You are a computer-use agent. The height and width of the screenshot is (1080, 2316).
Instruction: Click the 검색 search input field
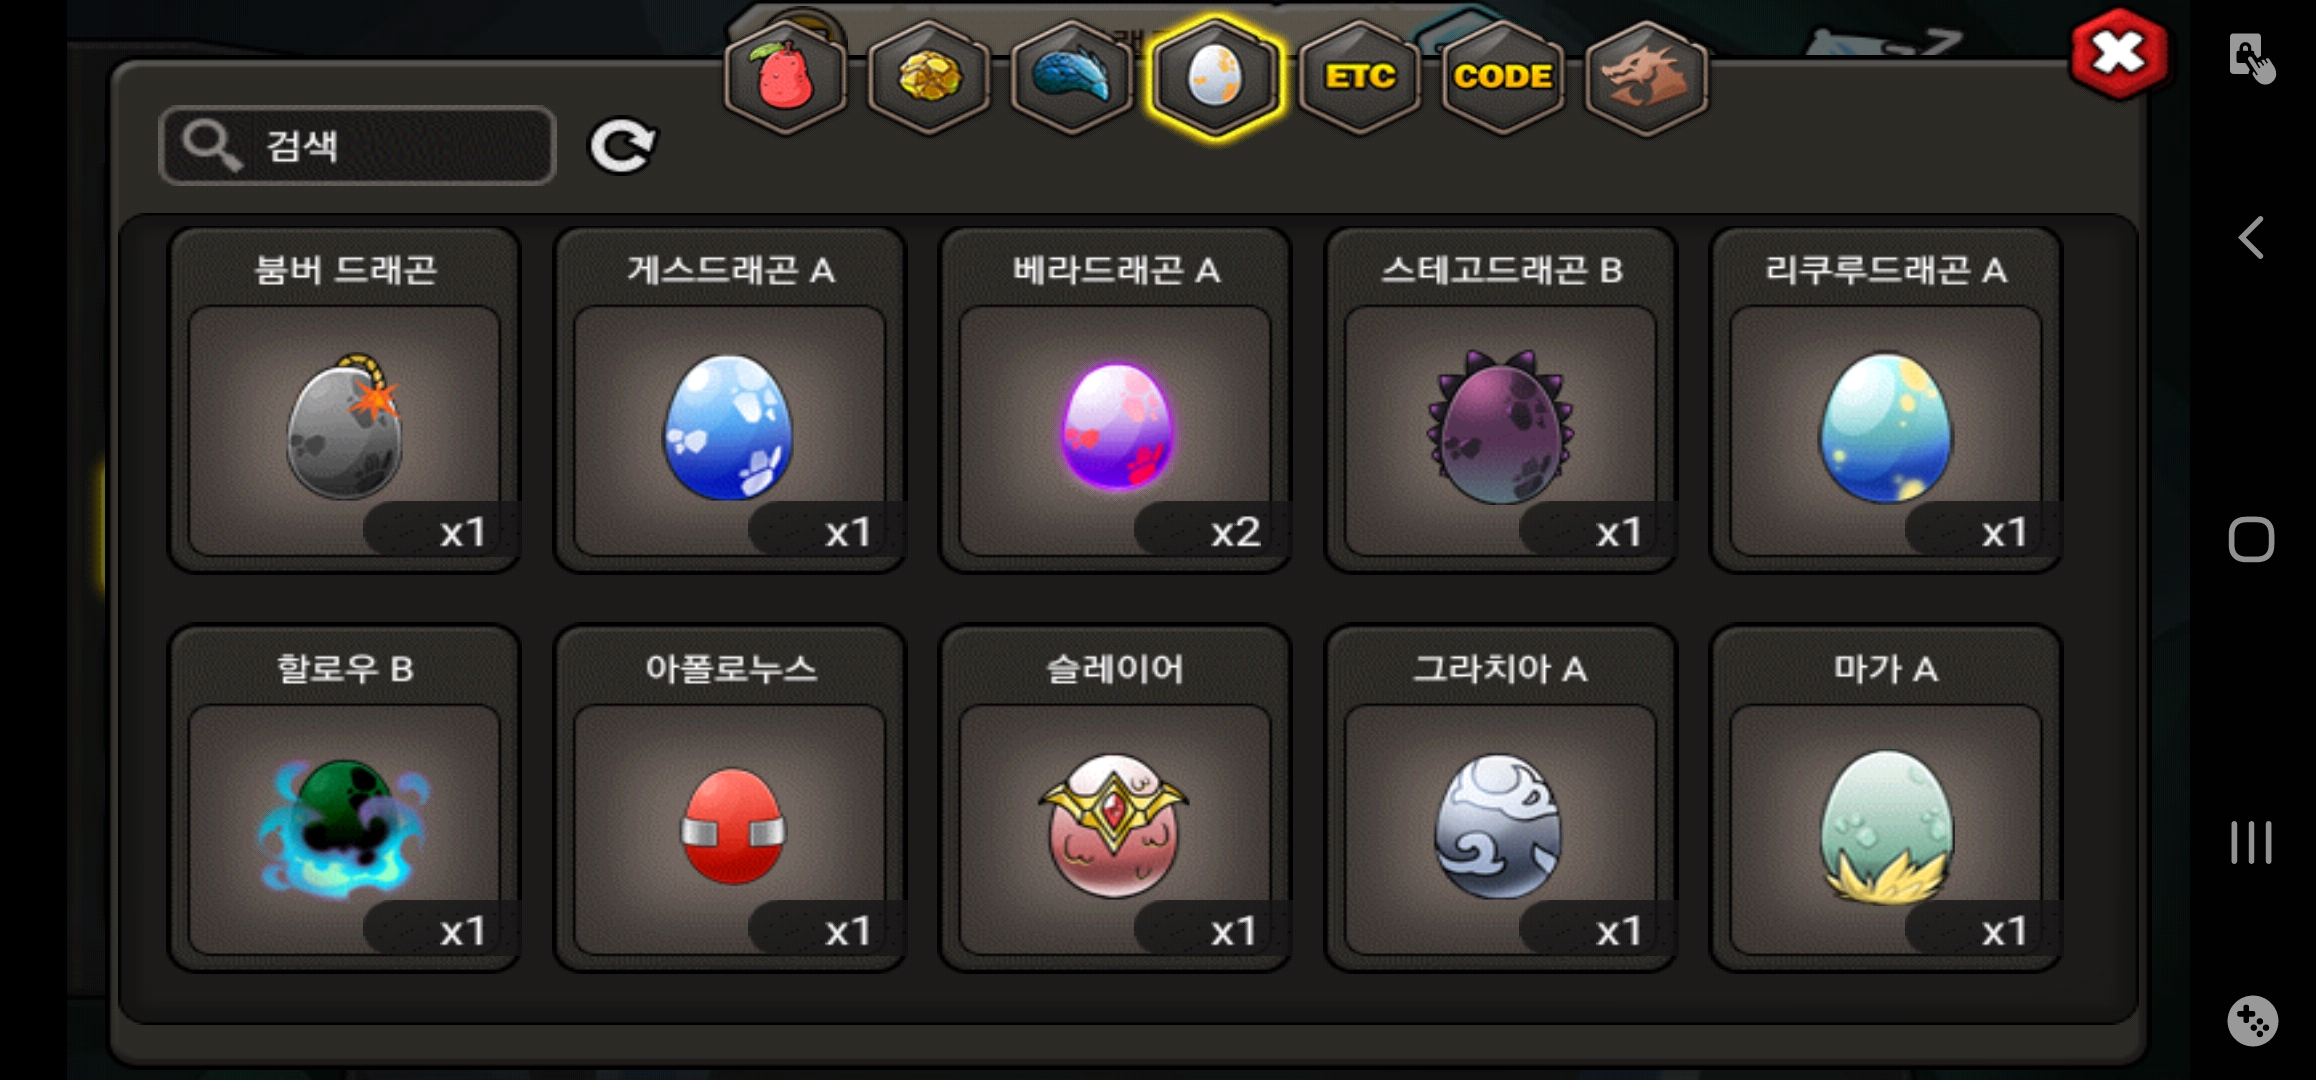(357, 146)
